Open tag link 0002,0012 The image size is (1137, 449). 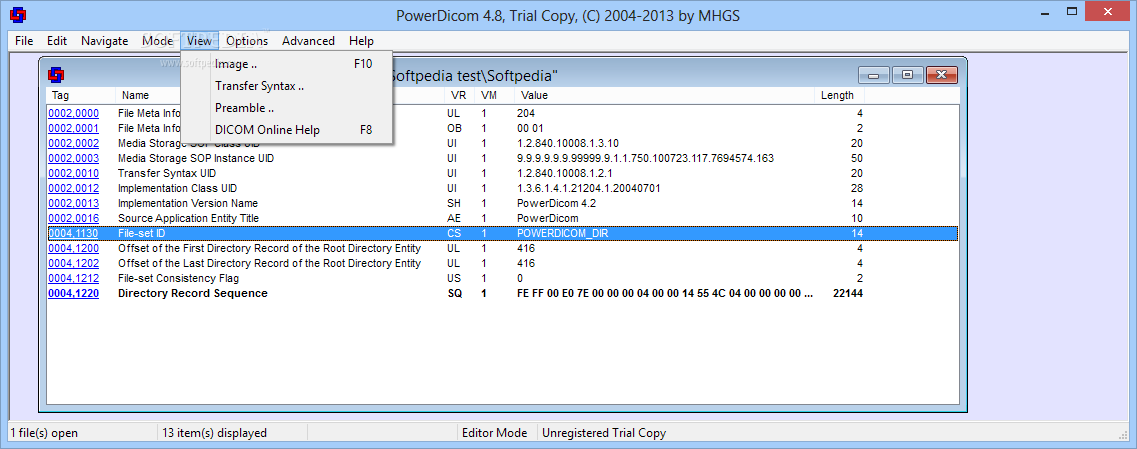coord(73,189)
